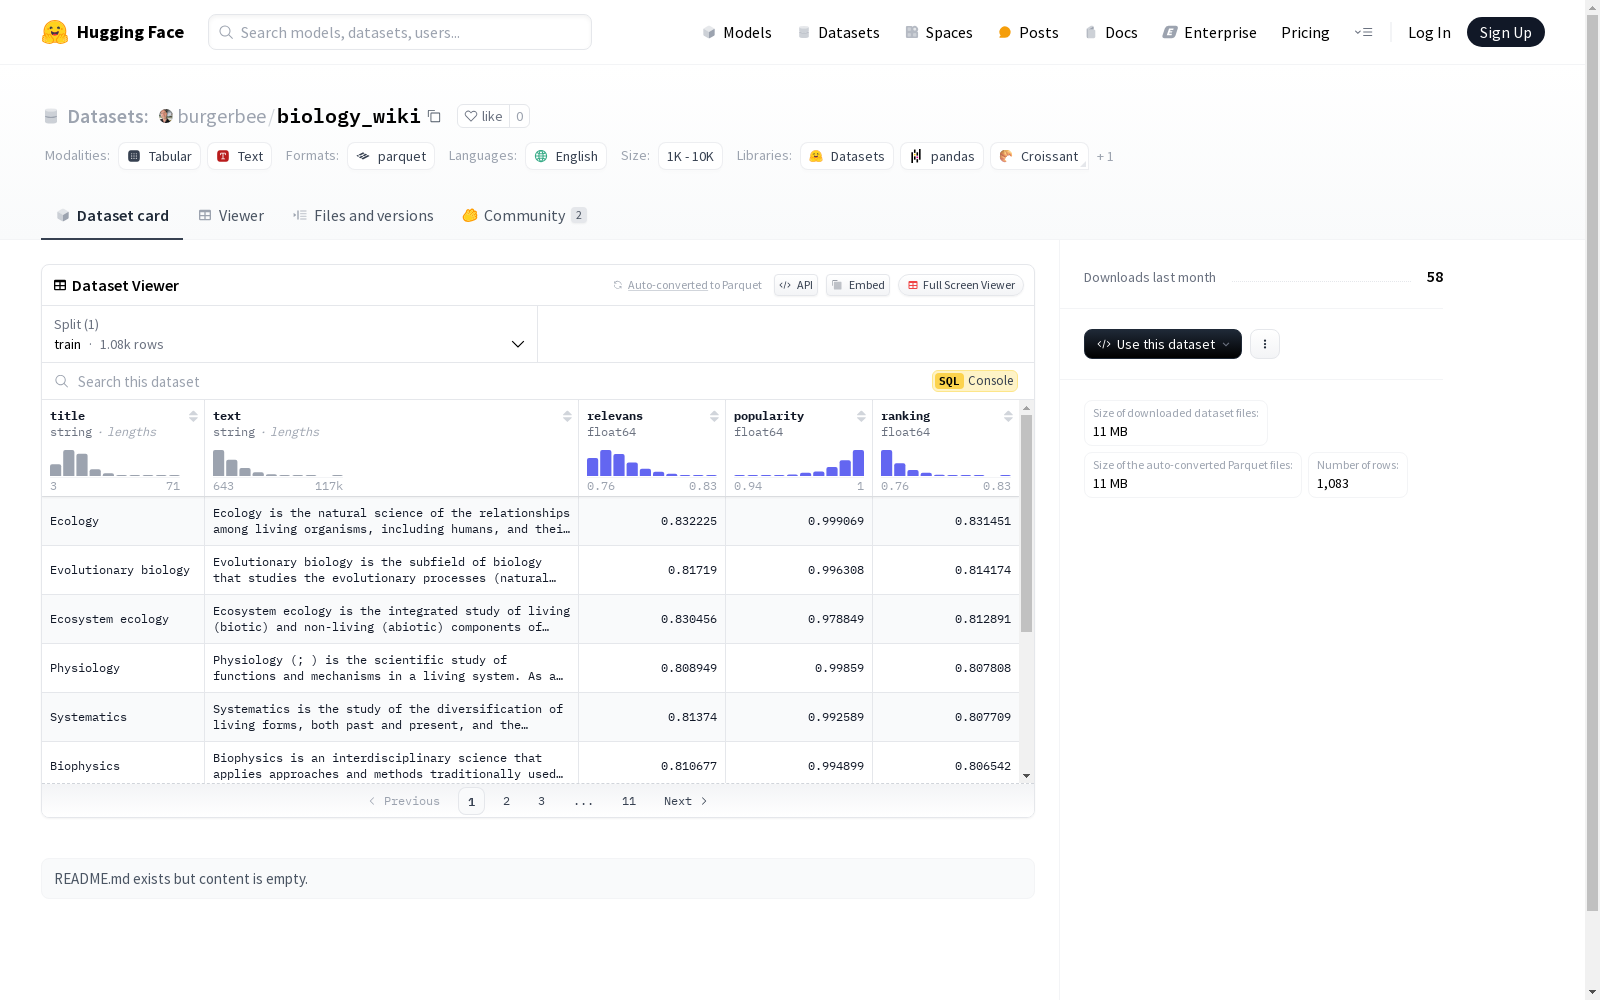Click the Embed button
The image size is (1600, 1000).
pos(858,285)
